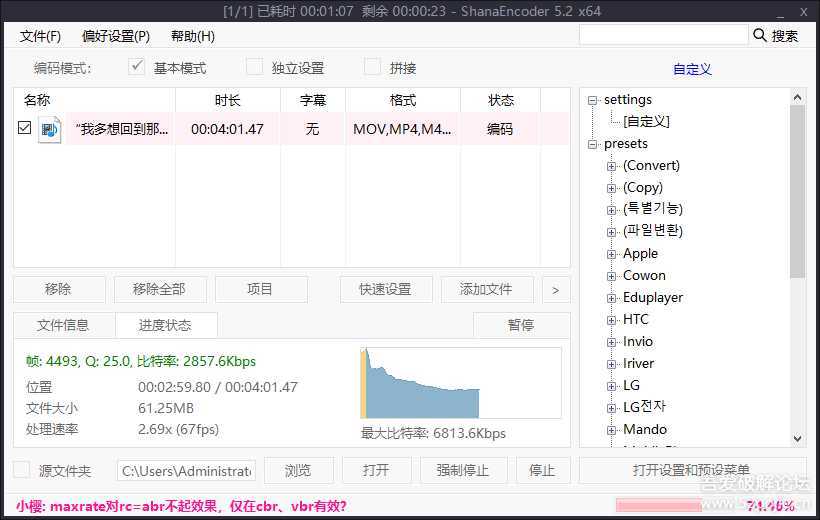Collapse the settings tree node
Screen dimensions: 820x520
pyautogui.click(x=593, y=100)
